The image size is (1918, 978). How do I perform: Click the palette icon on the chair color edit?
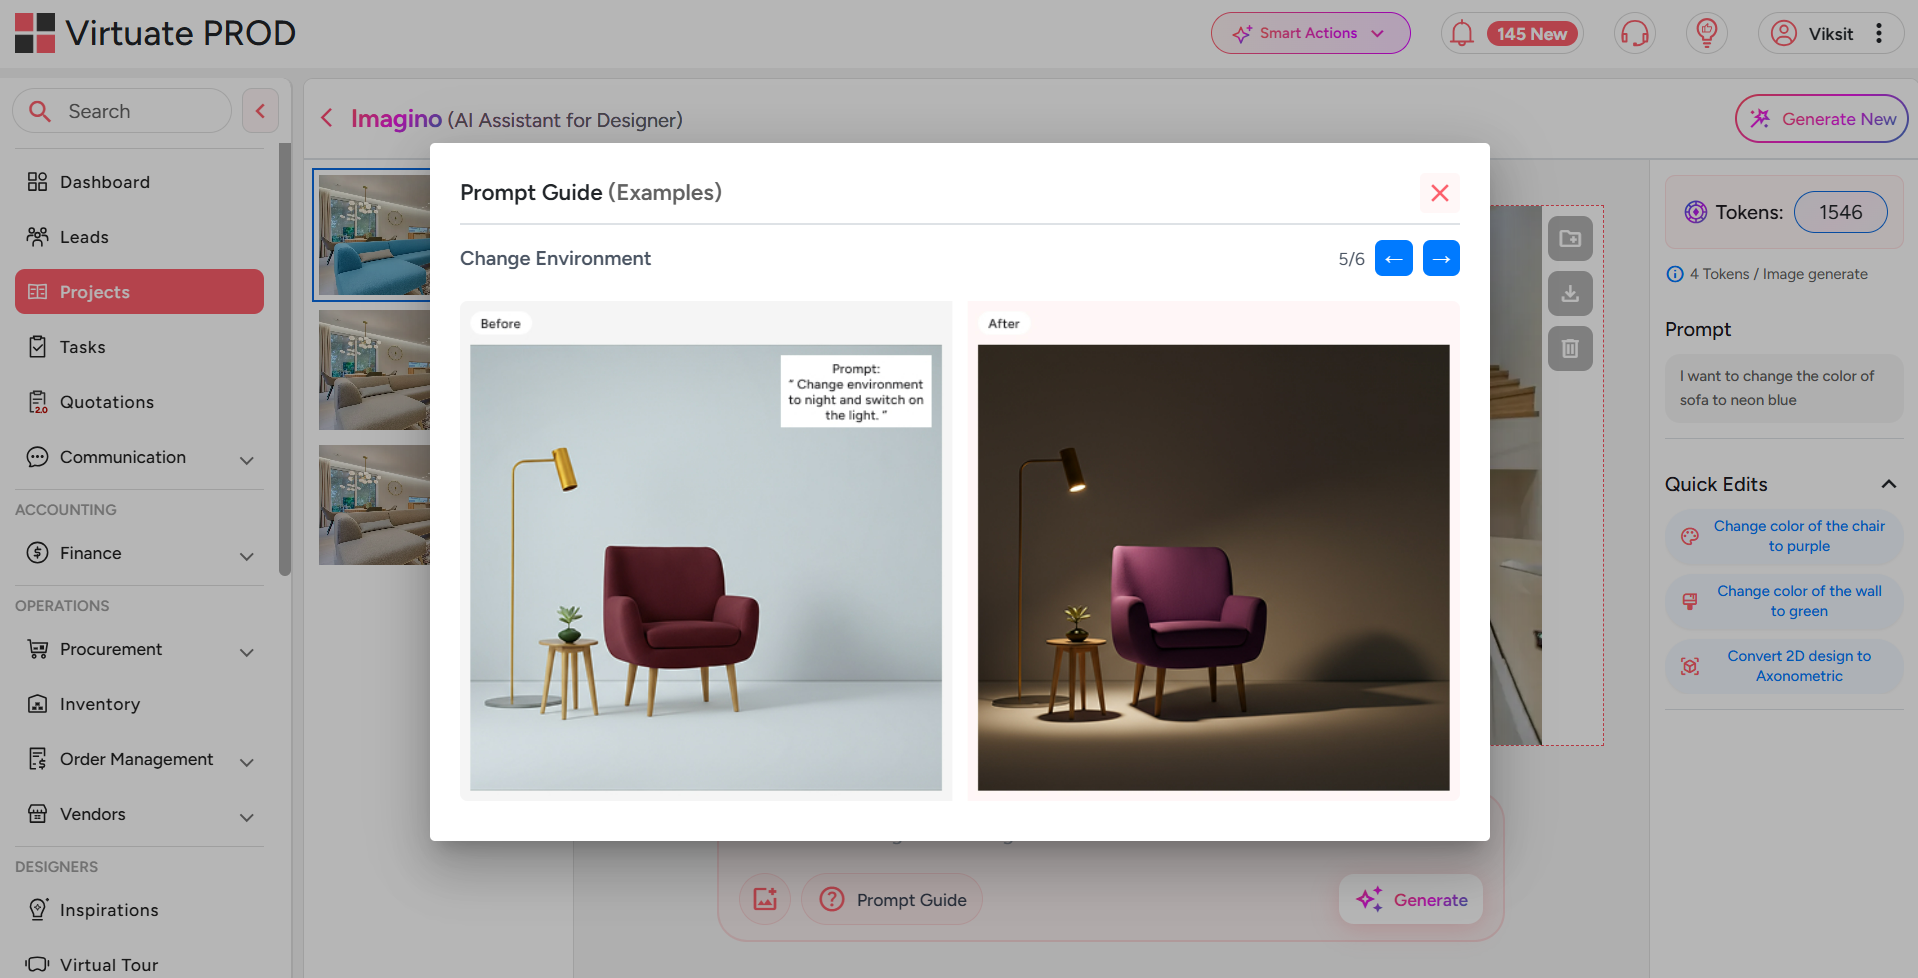(x=1689, y=536)
